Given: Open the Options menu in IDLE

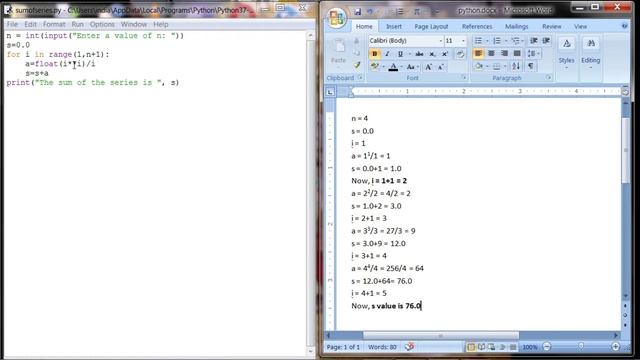Looking at the screenshot, I should [102, 24].
